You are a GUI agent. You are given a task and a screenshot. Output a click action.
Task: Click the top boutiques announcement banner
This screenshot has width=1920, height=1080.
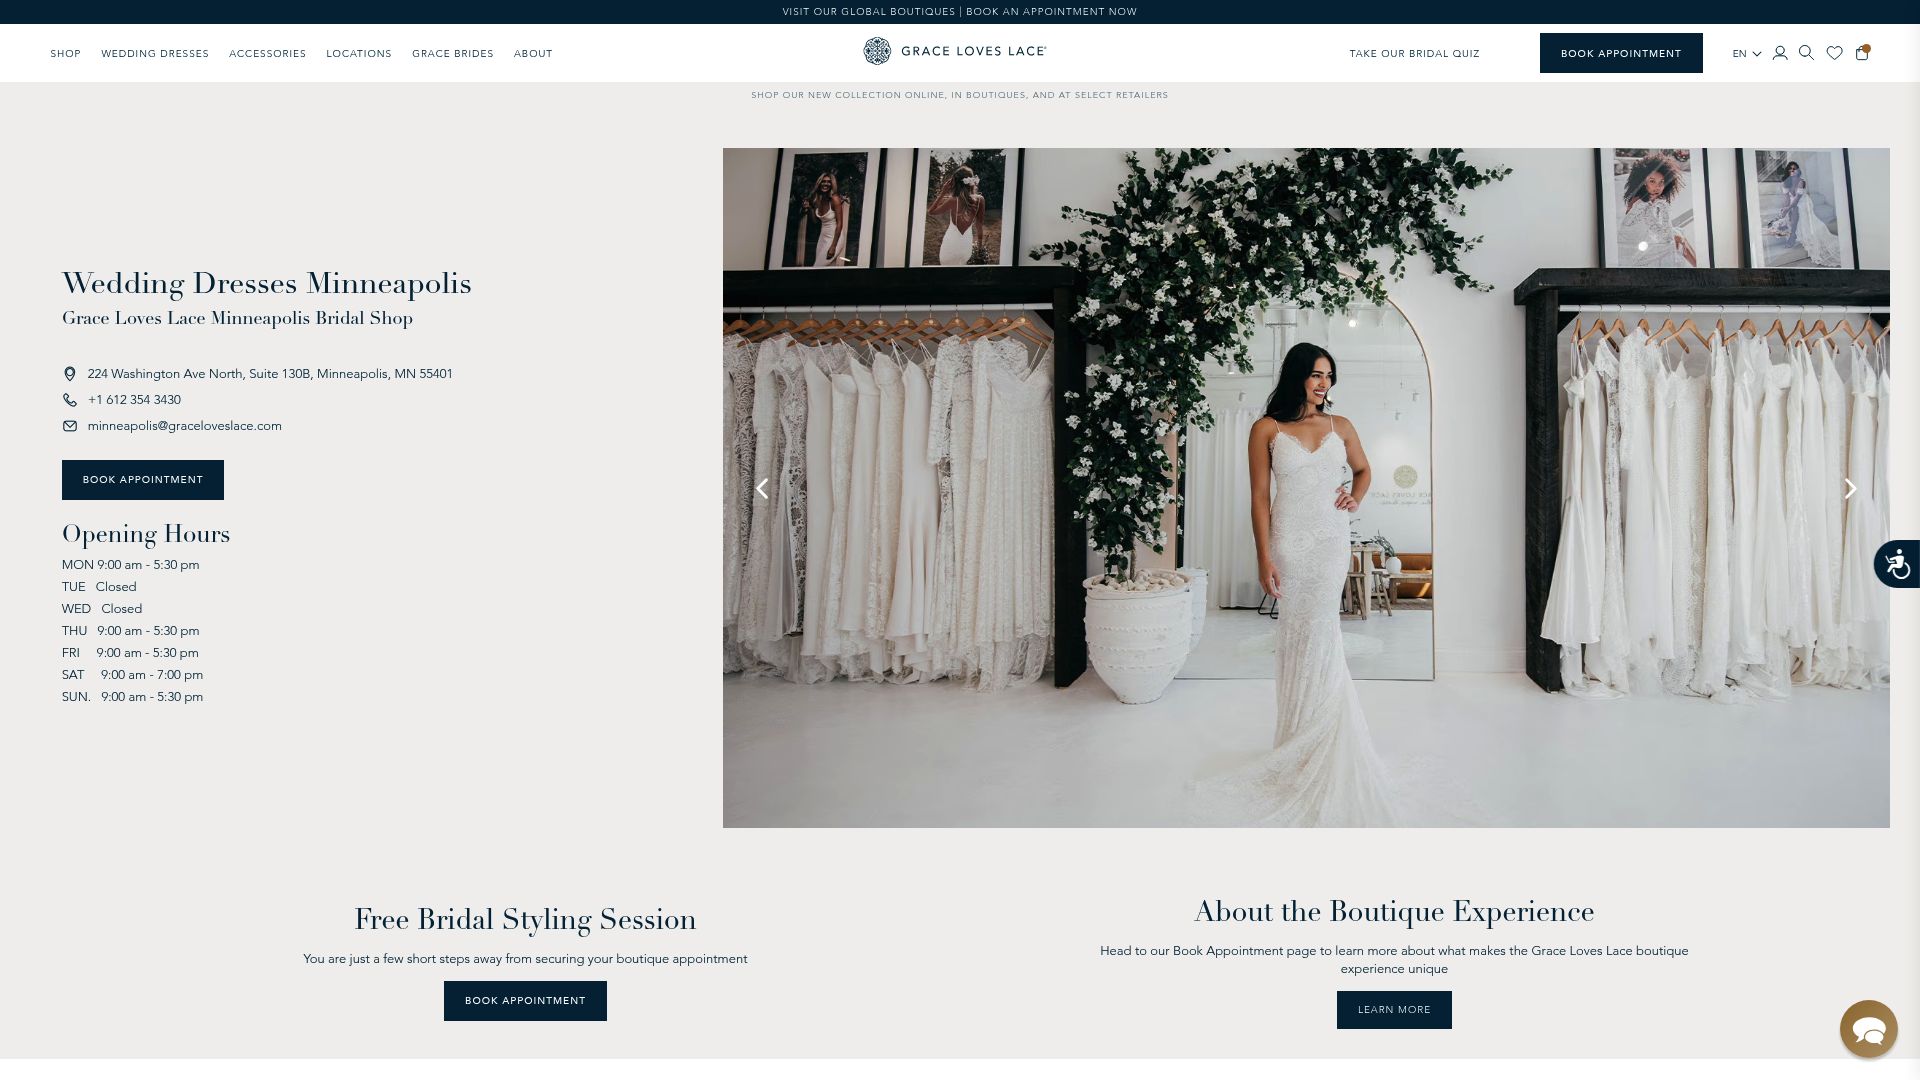pos(959,12)
